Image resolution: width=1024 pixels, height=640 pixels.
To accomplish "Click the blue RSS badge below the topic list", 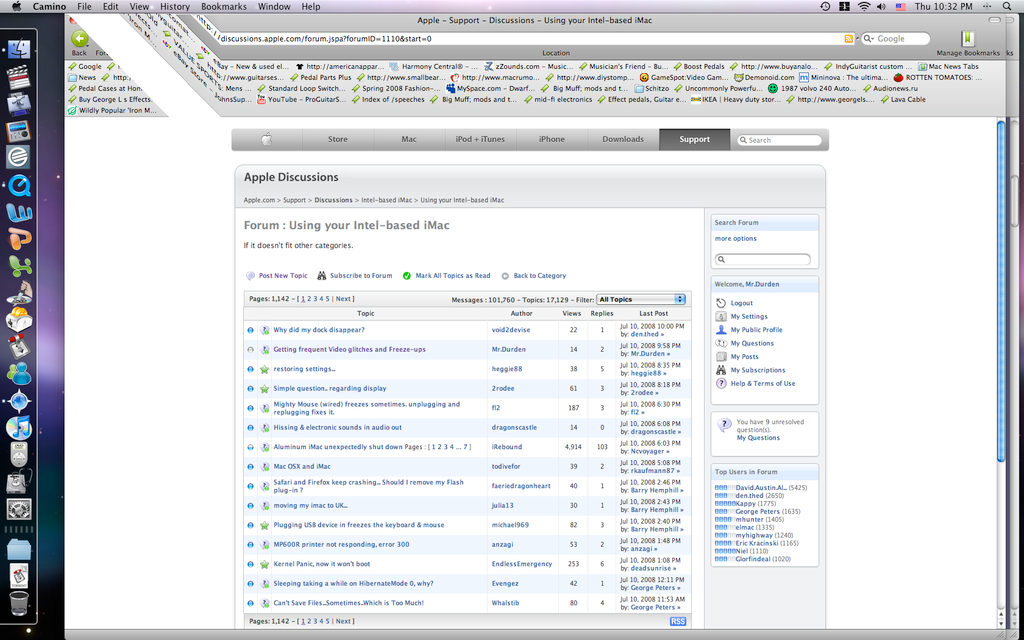I will [677, 621].
